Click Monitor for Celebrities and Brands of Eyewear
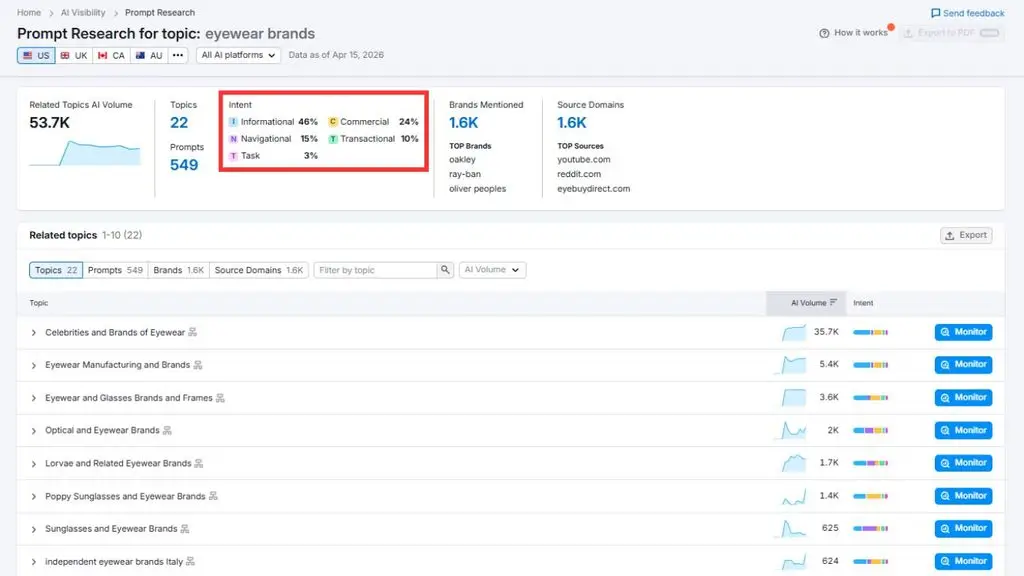The width and height of the screenshot is (1024, 576). 963,332
